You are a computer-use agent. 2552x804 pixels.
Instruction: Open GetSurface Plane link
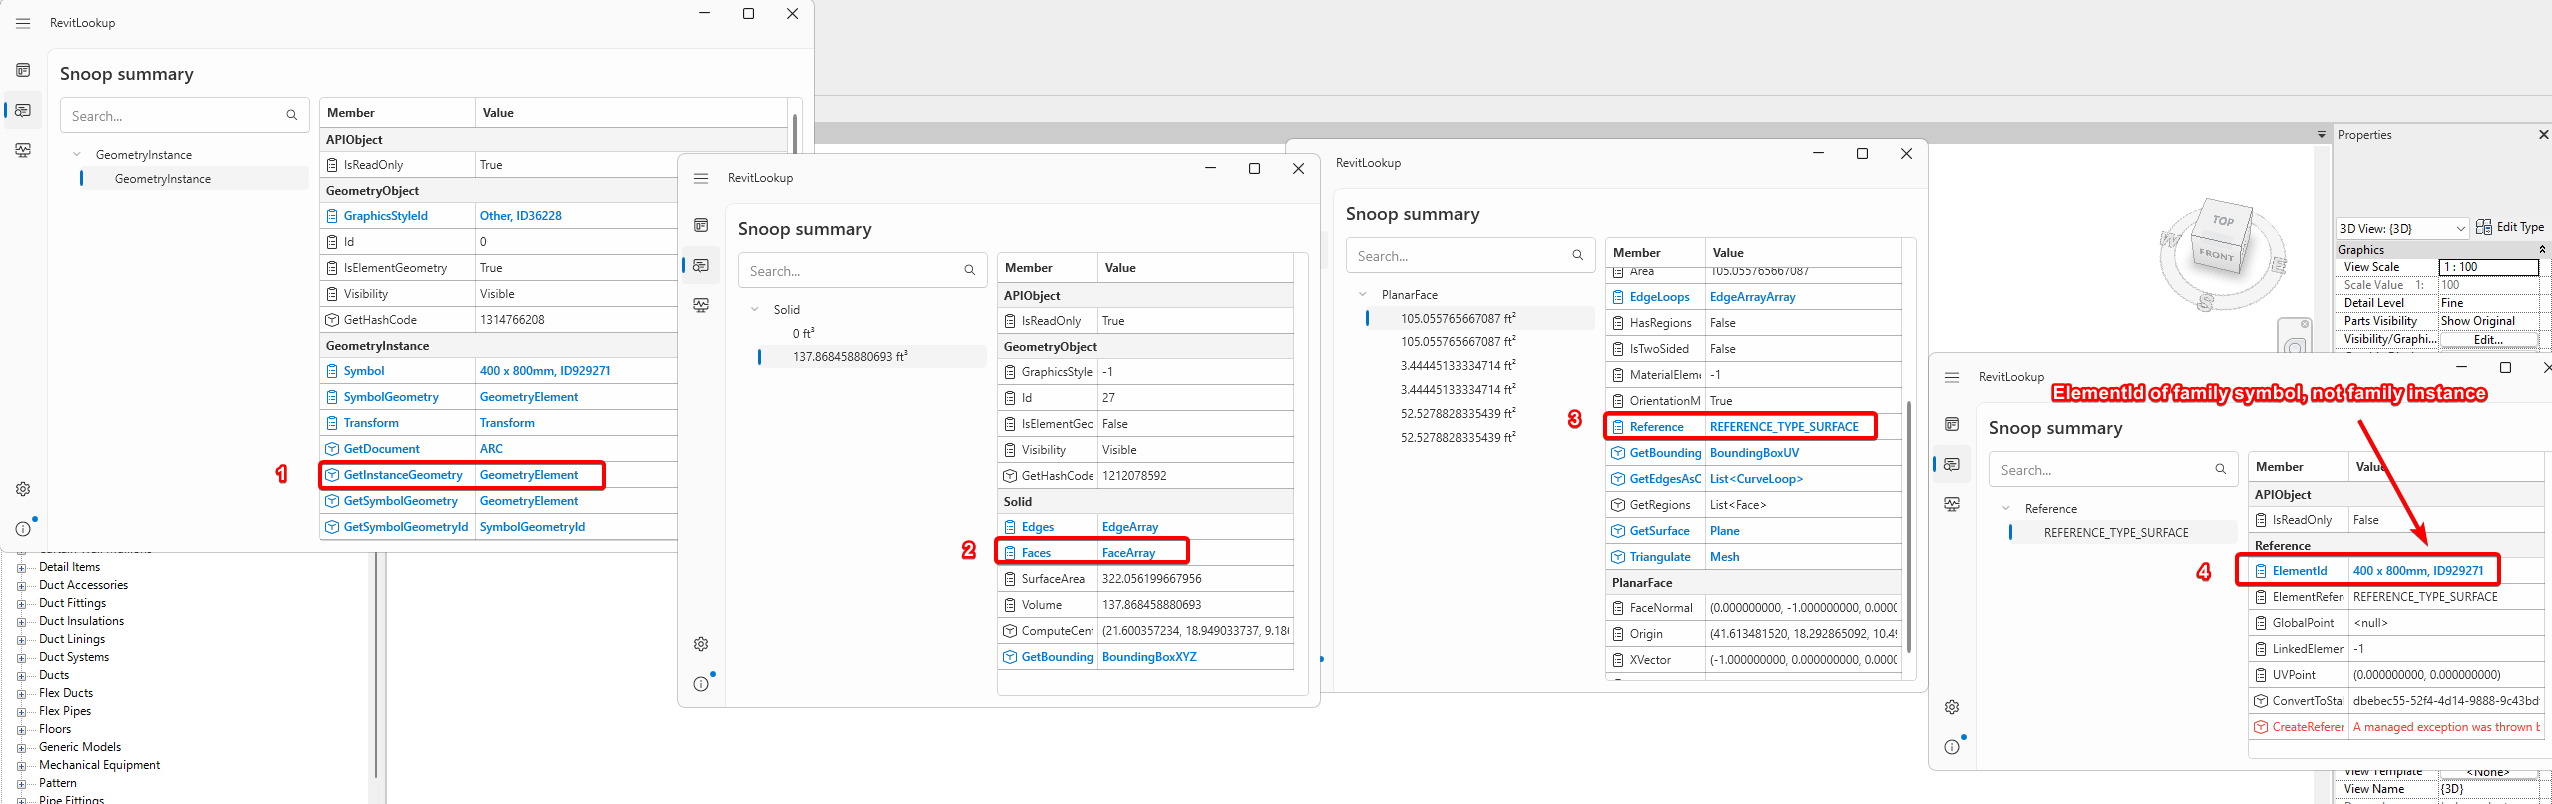click(1724, 531)
